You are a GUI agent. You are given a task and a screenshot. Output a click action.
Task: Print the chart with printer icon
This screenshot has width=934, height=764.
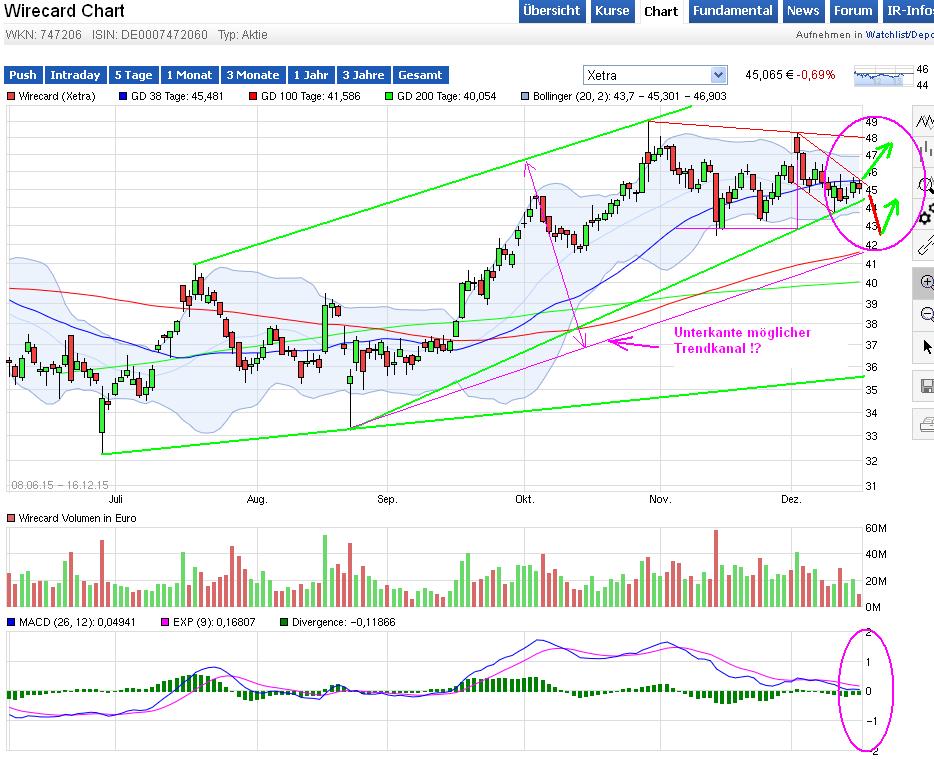click(x=924, y=425)
